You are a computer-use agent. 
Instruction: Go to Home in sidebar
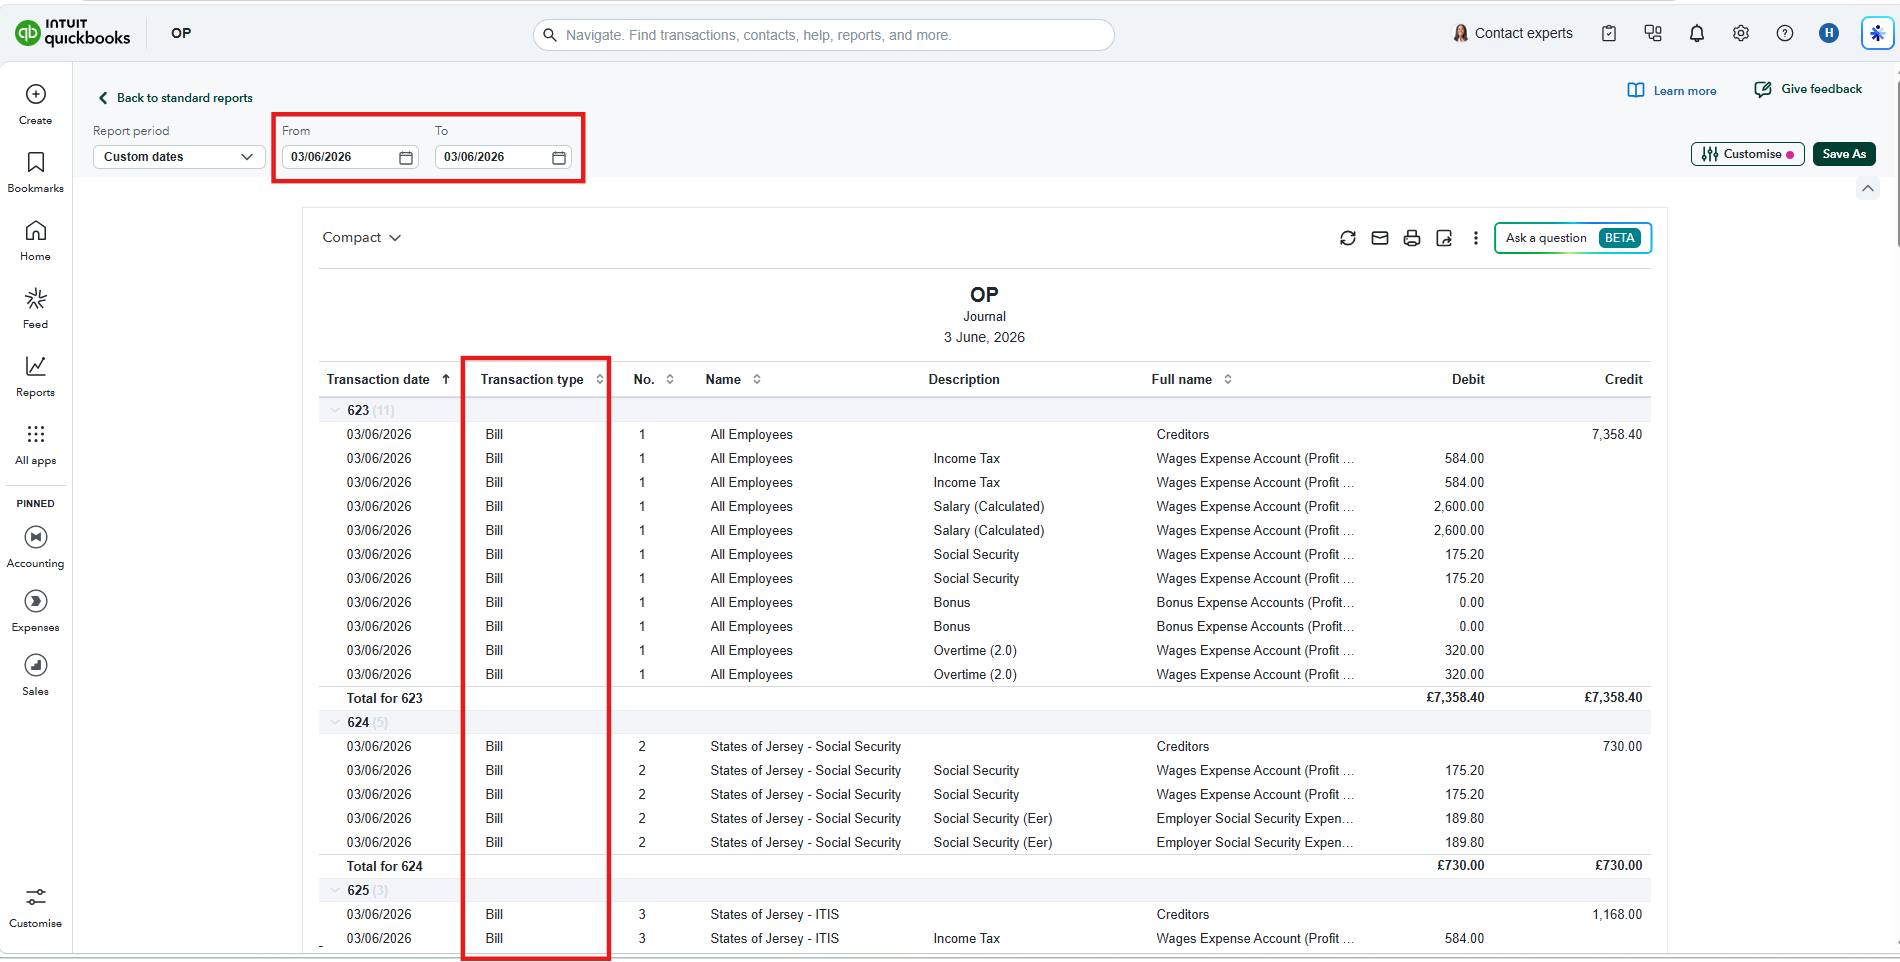click(x=36, y=240)
